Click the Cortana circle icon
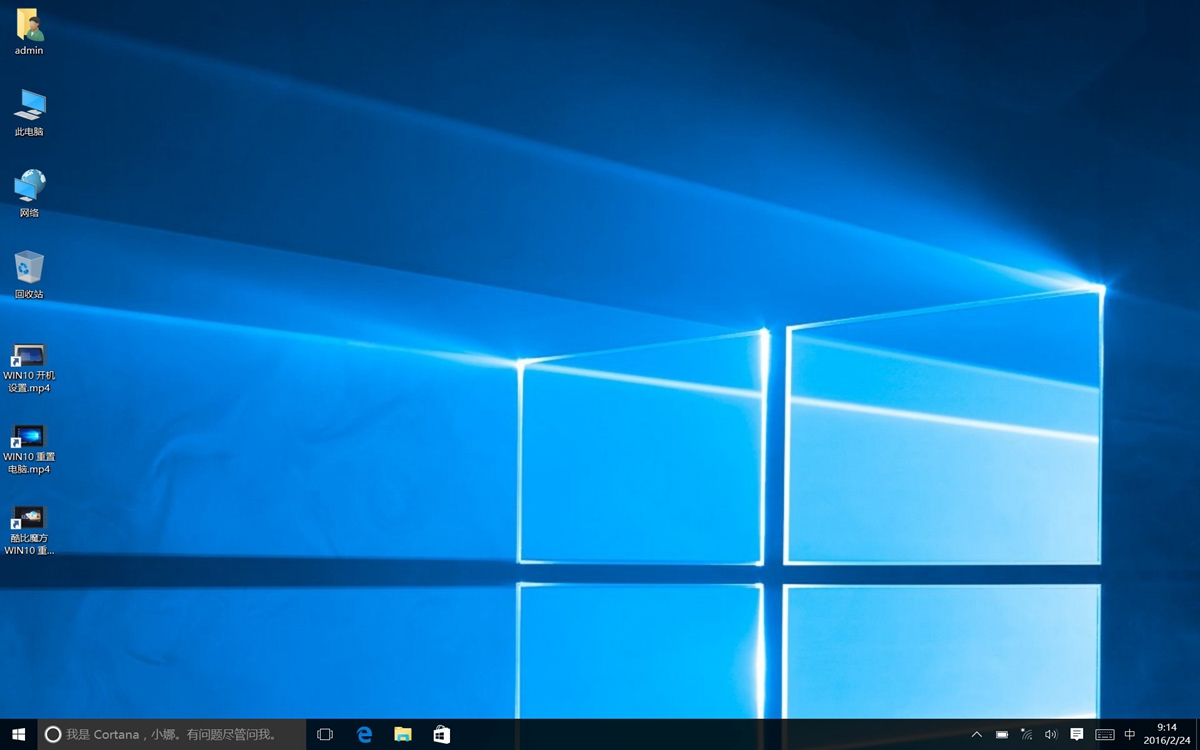The width and height of the screenshot is (1200, 750). tap(54, 734)
